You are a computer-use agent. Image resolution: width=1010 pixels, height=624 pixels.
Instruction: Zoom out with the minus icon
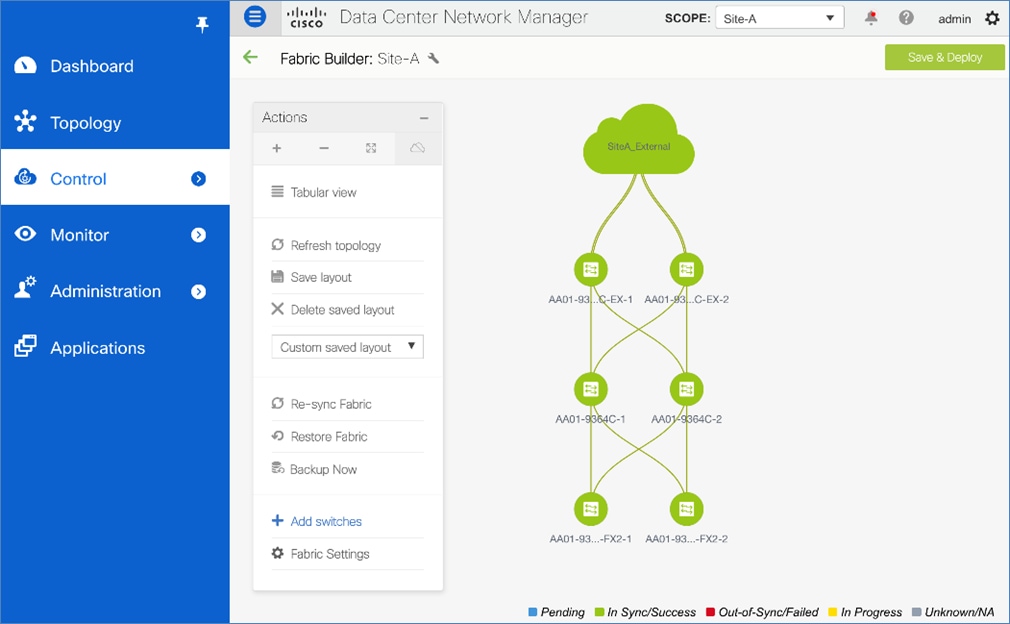point(324,148)
